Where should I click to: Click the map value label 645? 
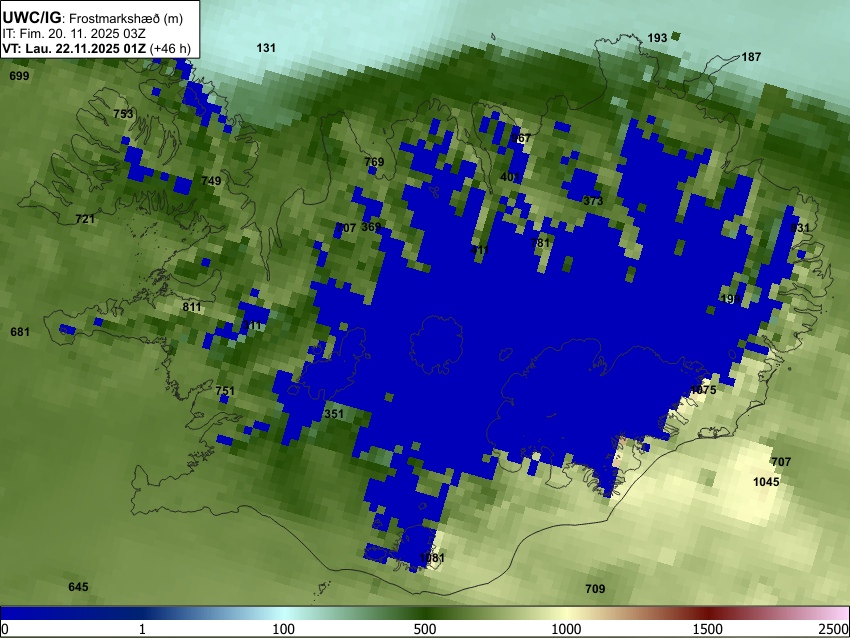[x=78, y=587]
